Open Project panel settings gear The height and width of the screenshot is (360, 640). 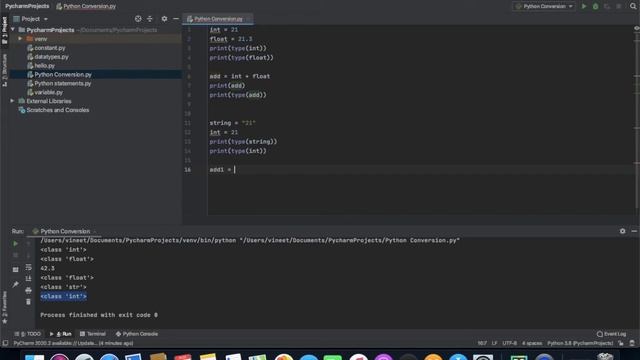[164, 19]
